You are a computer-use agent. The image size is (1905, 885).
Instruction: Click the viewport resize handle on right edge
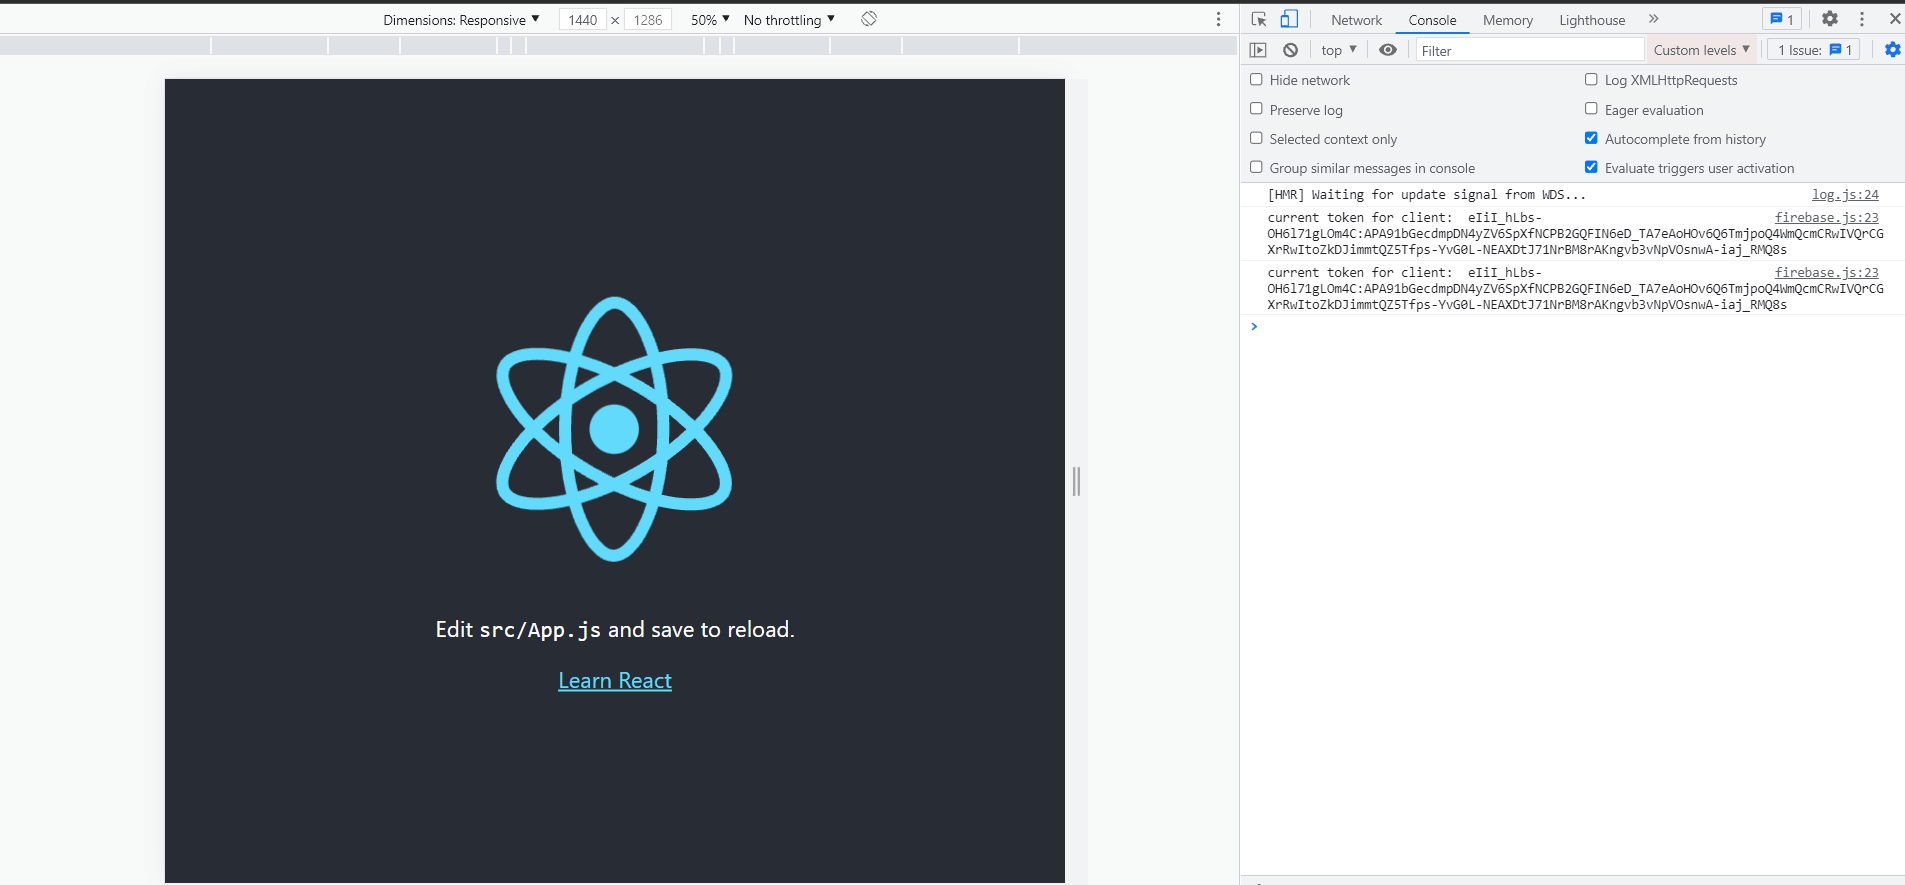point(1076,481)
